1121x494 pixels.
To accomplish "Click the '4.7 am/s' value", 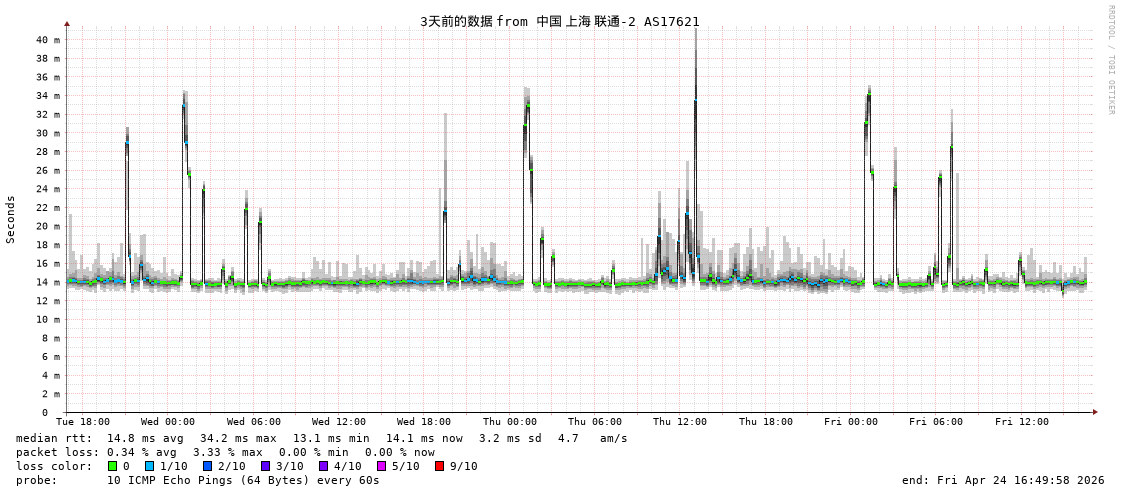I will pos(593,438).
